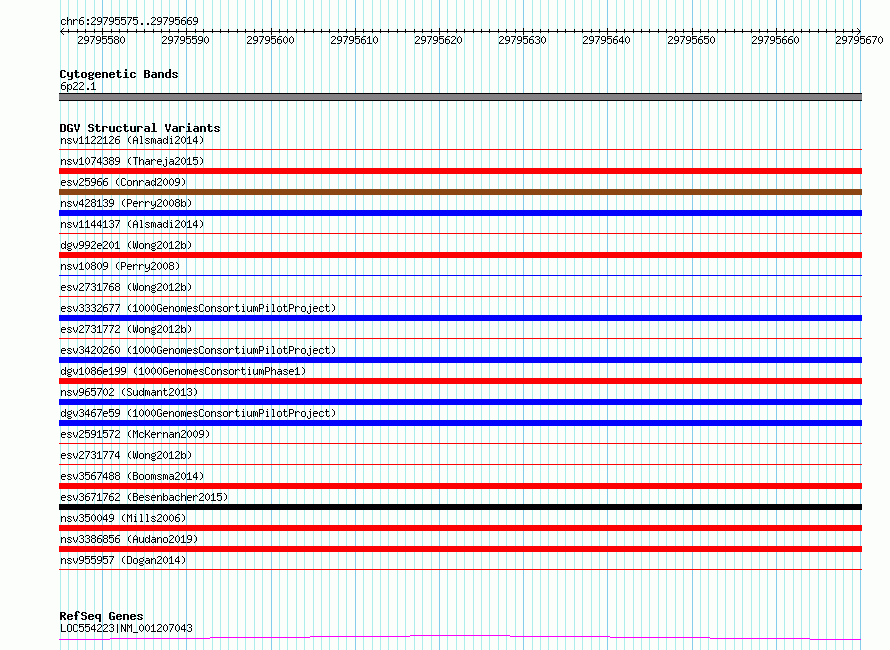Click the nsv1122126 (Alsmadi2014) variant label
Viewport: 890px width, 650px height.
coord(132,140)
